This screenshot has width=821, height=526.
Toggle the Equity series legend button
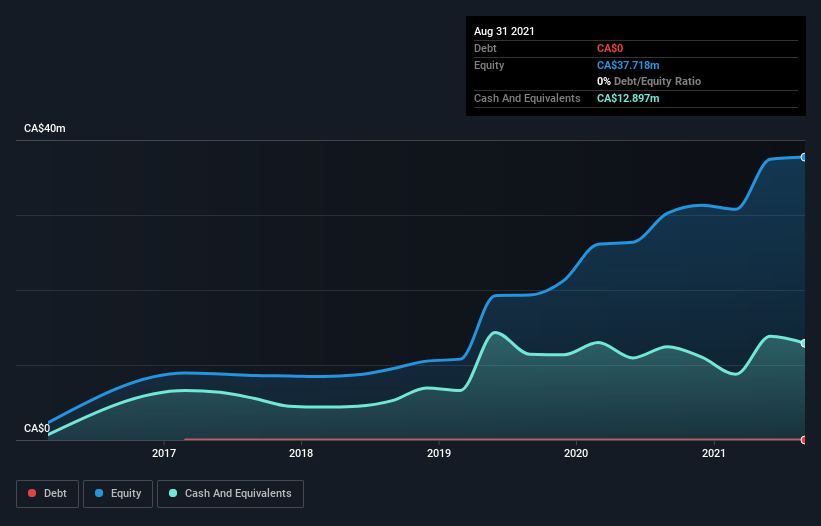118,494
